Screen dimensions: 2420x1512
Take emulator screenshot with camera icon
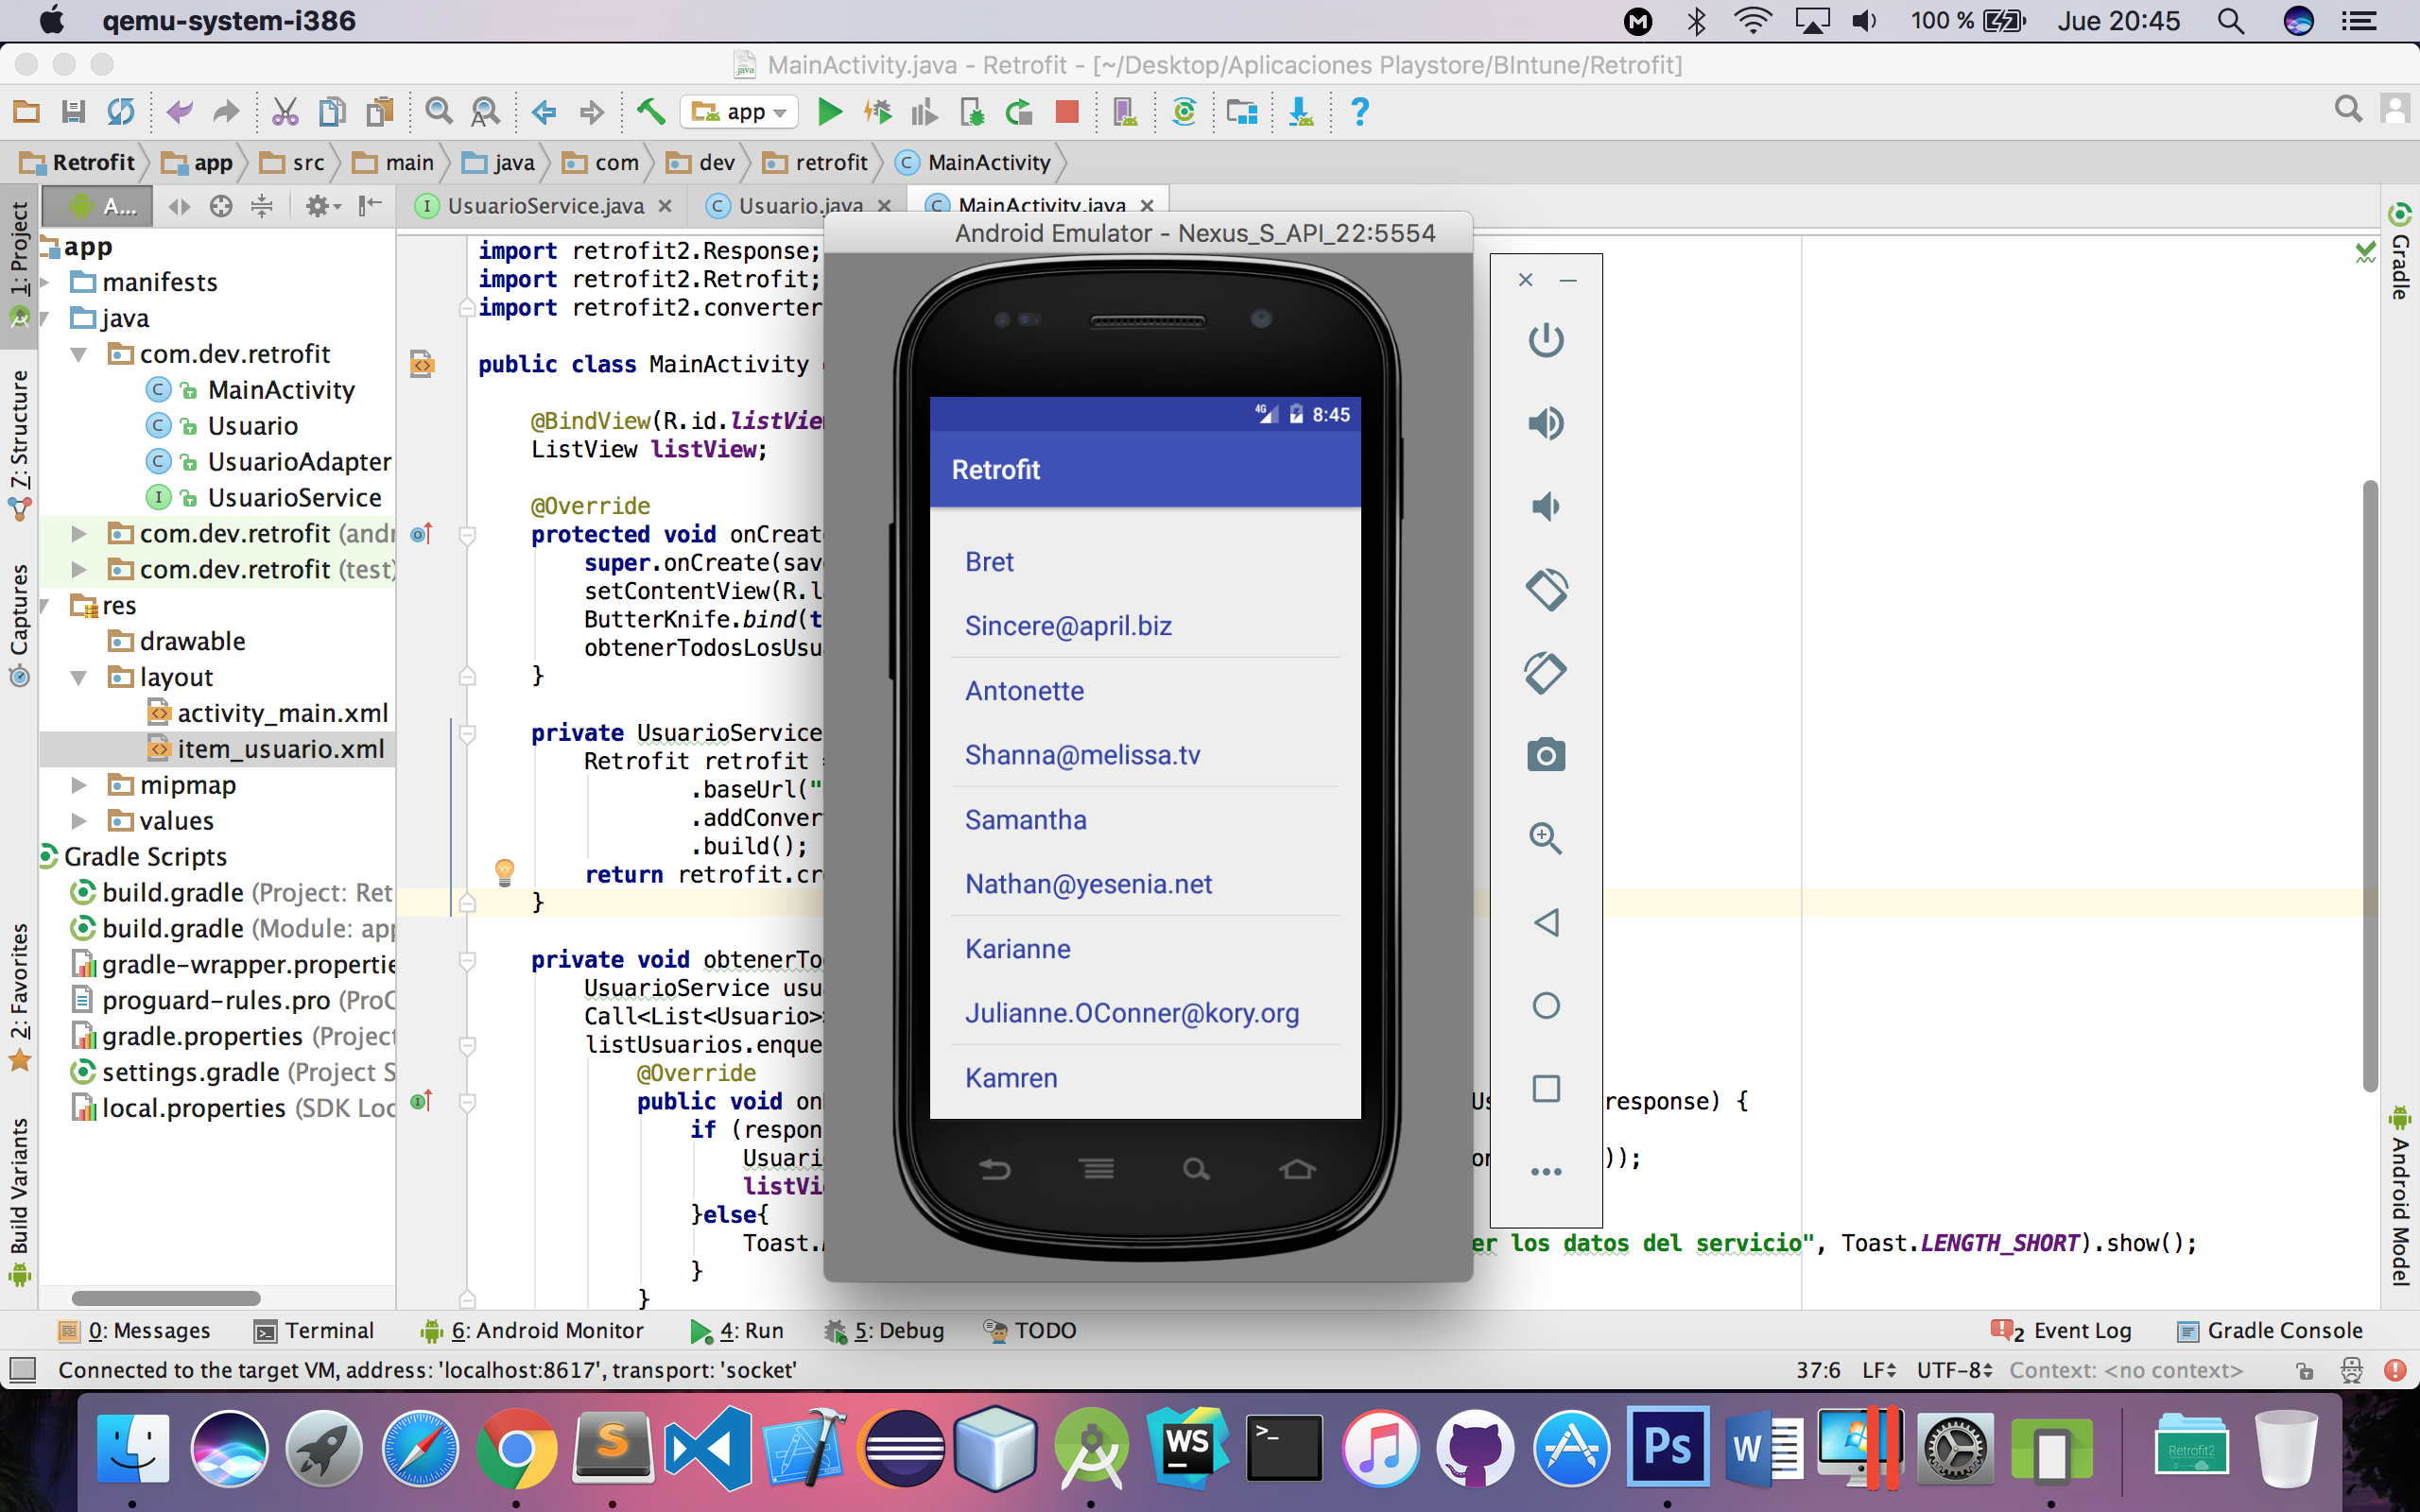pyautogui.click(x=1545, y=755)
